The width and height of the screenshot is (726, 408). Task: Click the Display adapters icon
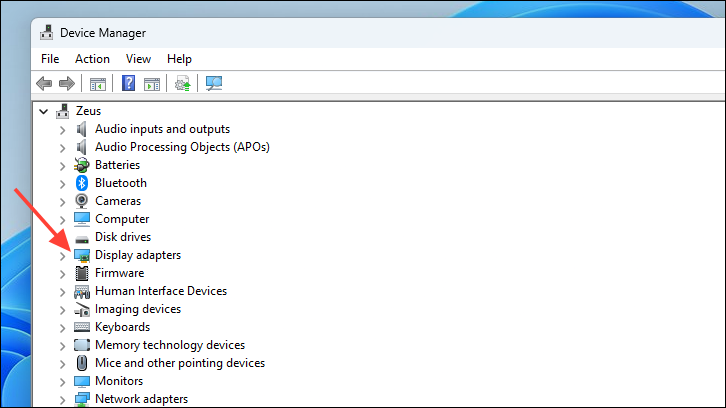82,256
